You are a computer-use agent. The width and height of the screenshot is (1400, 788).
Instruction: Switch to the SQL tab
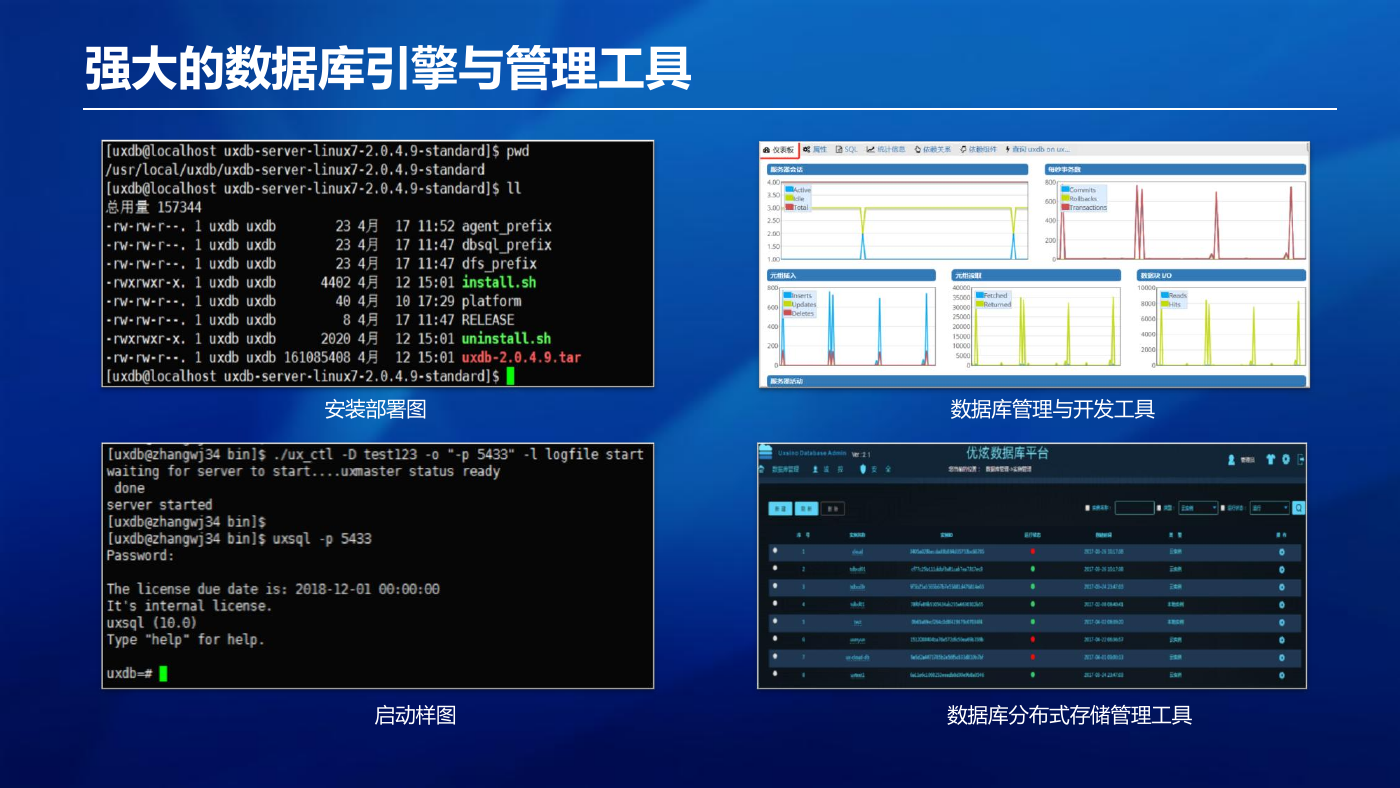click(x=846, y=150)
